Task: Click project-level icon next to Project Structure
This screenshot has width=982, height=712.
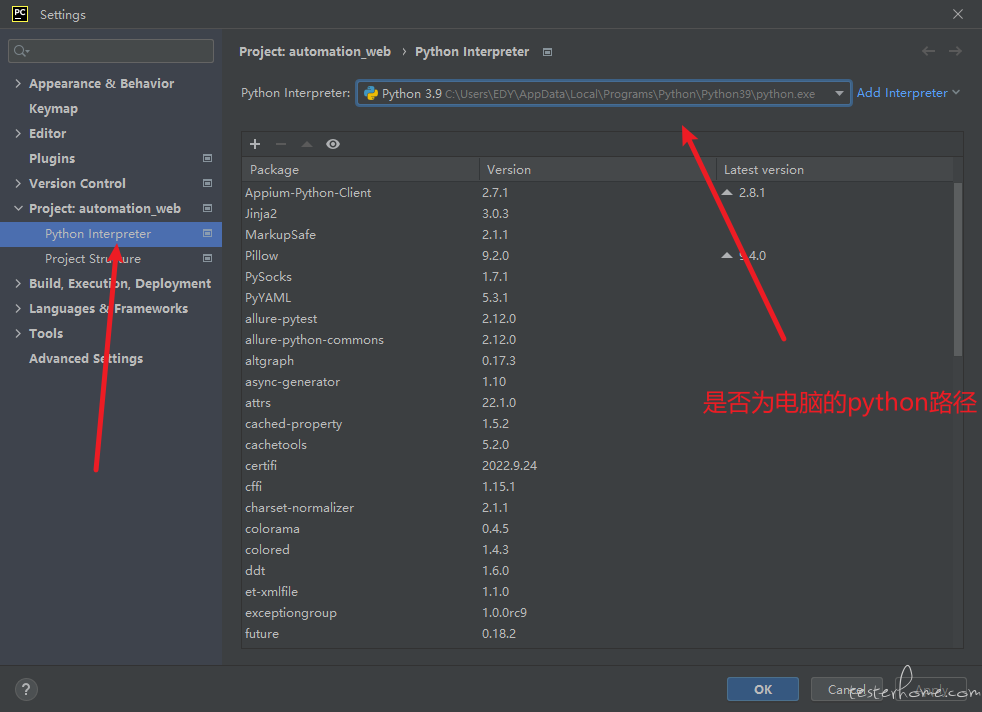Action: point(207,259)
